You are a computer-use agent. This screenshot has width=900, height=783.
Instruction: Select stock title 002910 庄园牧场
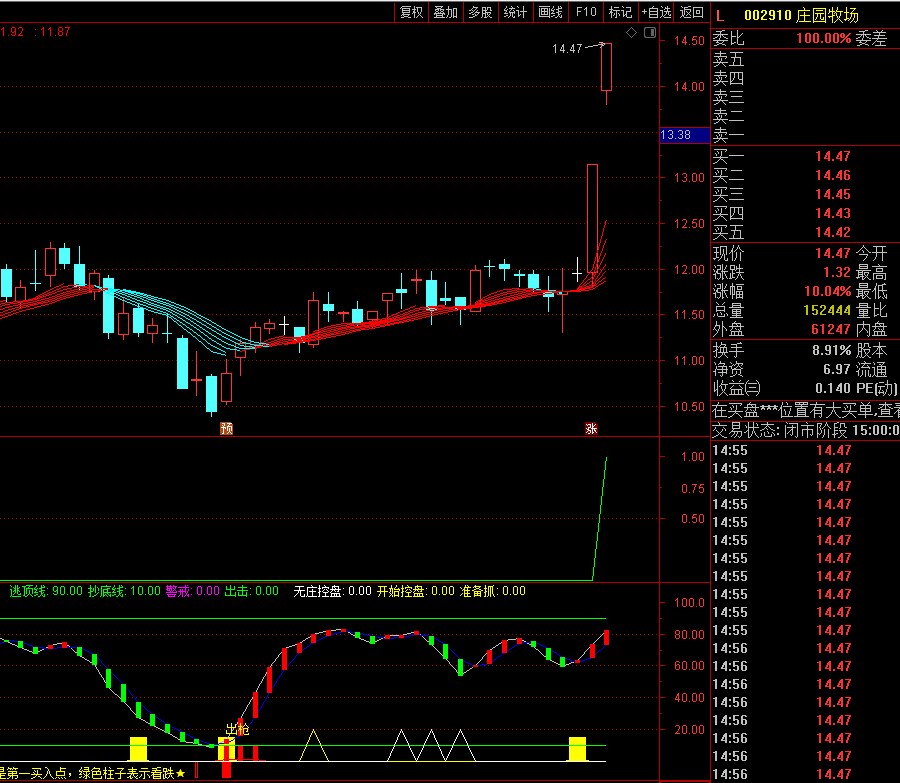(801, 15)
